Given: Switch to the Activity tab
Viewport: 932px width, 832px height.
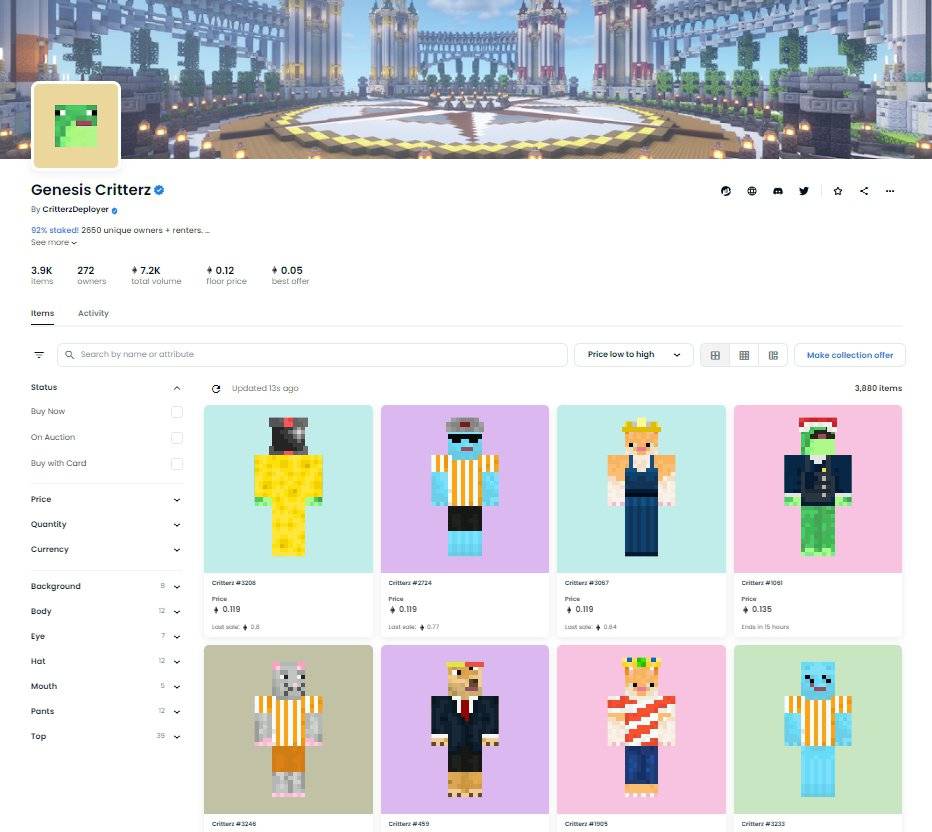Looking at the screenshot, I should coord(93,313).
